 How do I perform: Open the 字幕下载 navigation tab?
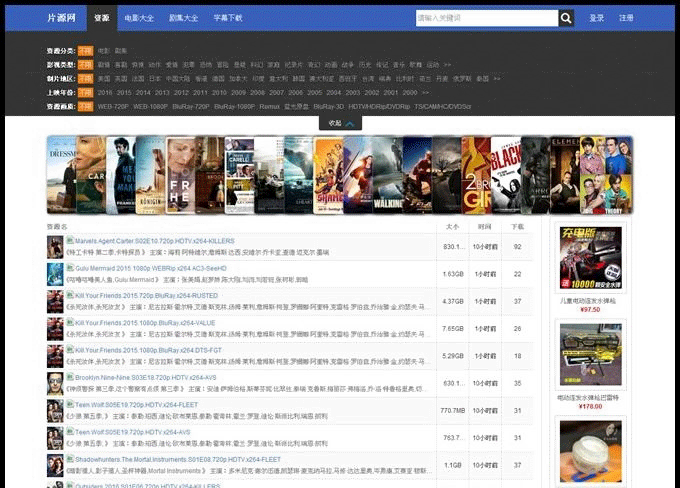tap(228, 18)
